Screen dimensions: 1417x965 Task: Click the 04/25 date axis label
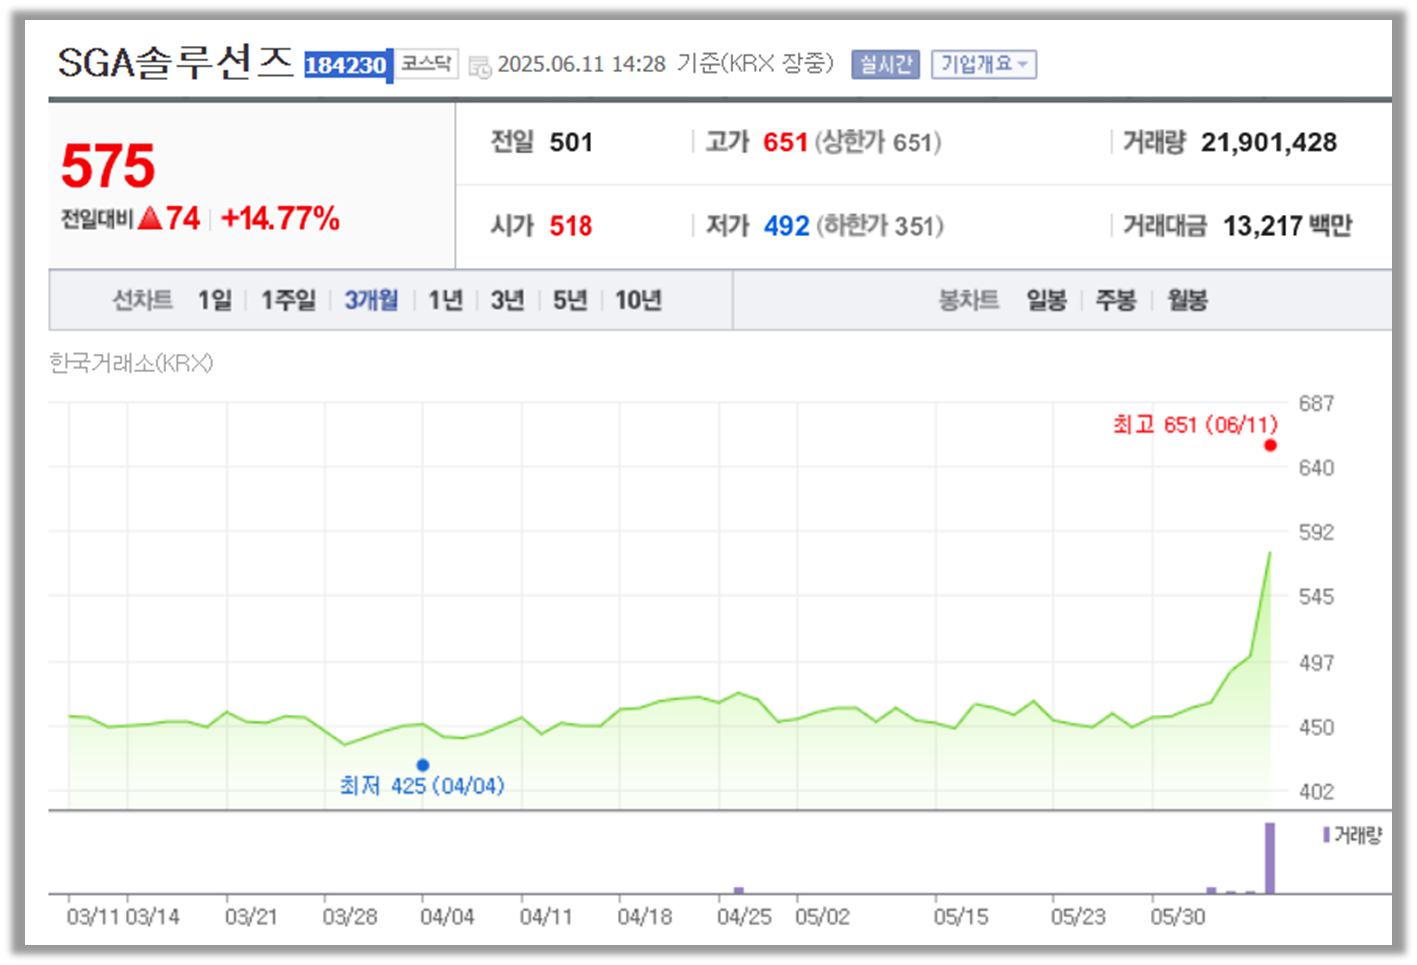744,916
